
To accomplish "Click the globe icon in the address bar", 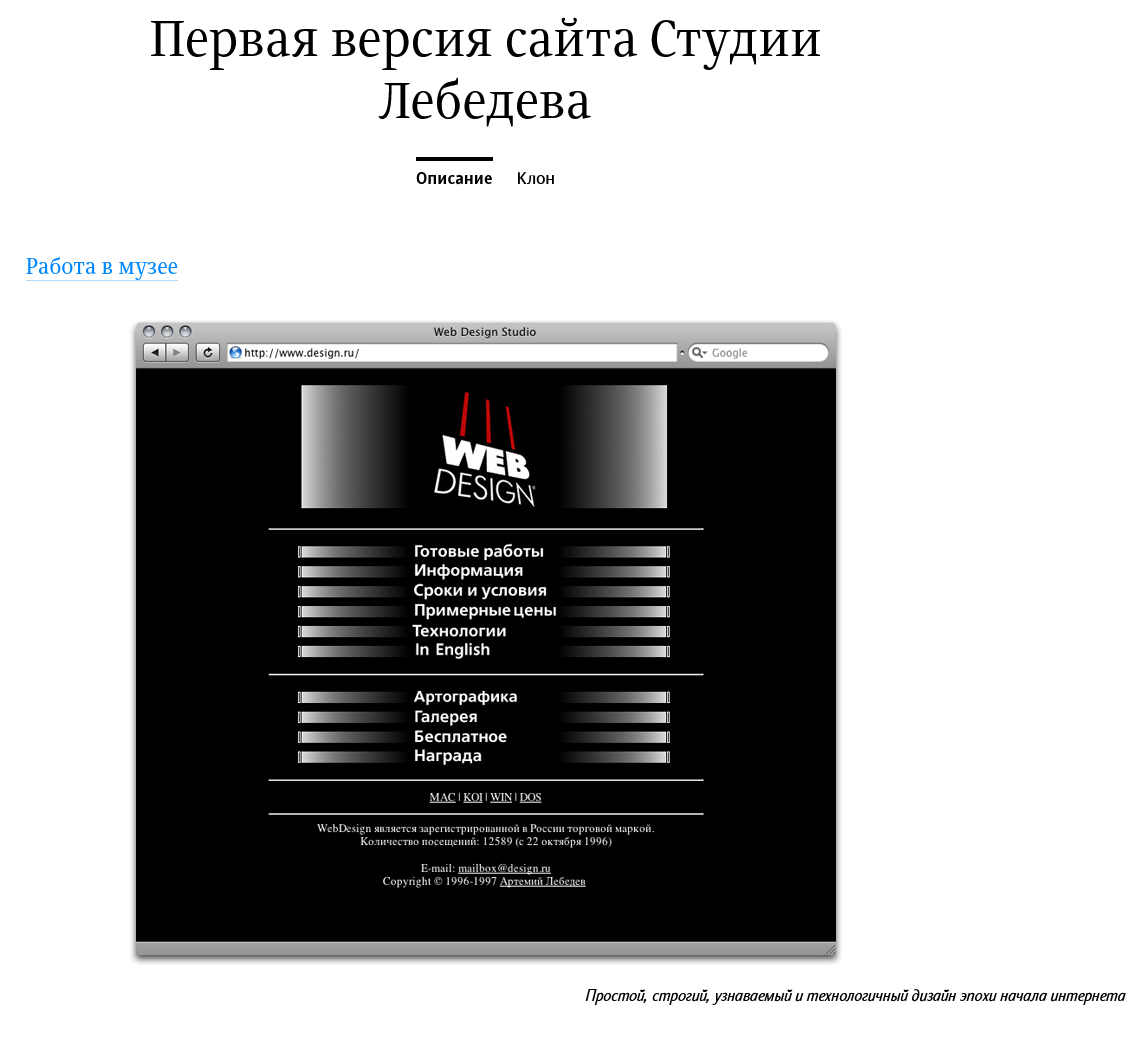I will click(x=235, y=353).
